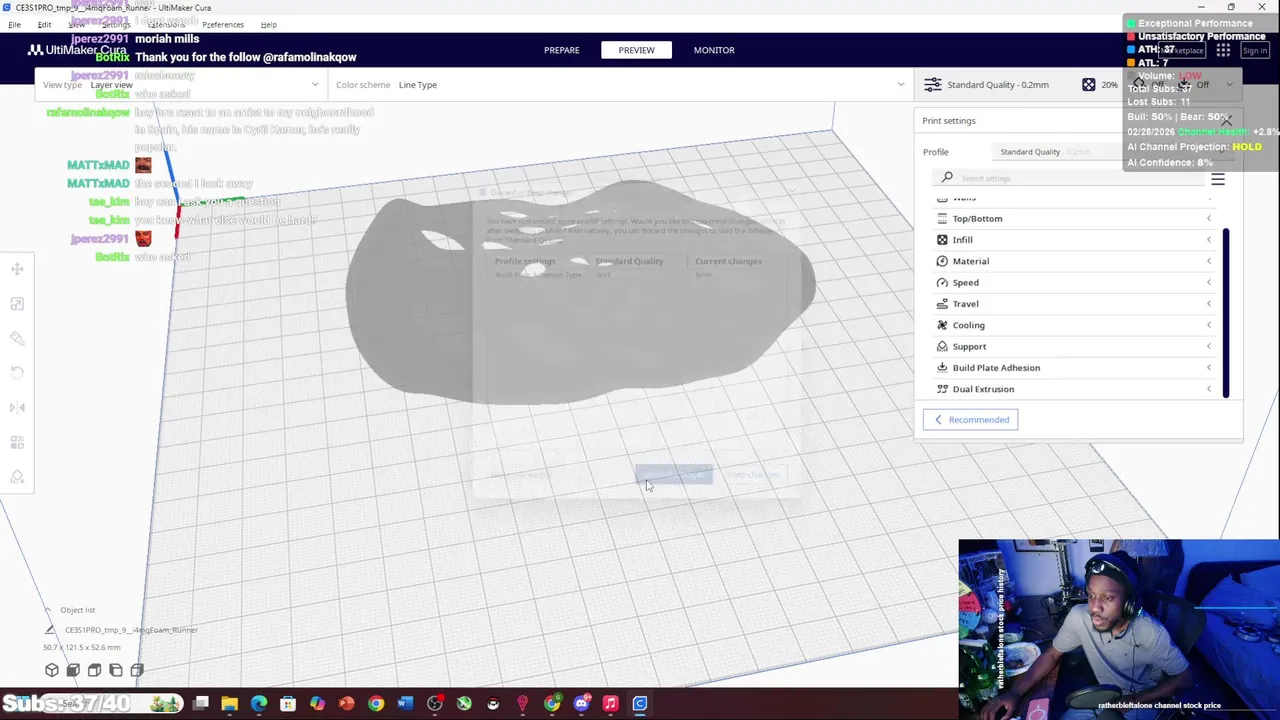Open the settings visibility hamburger menu
The height and width of the screenshot is (720, 1280).
(x=1218, y=179)
